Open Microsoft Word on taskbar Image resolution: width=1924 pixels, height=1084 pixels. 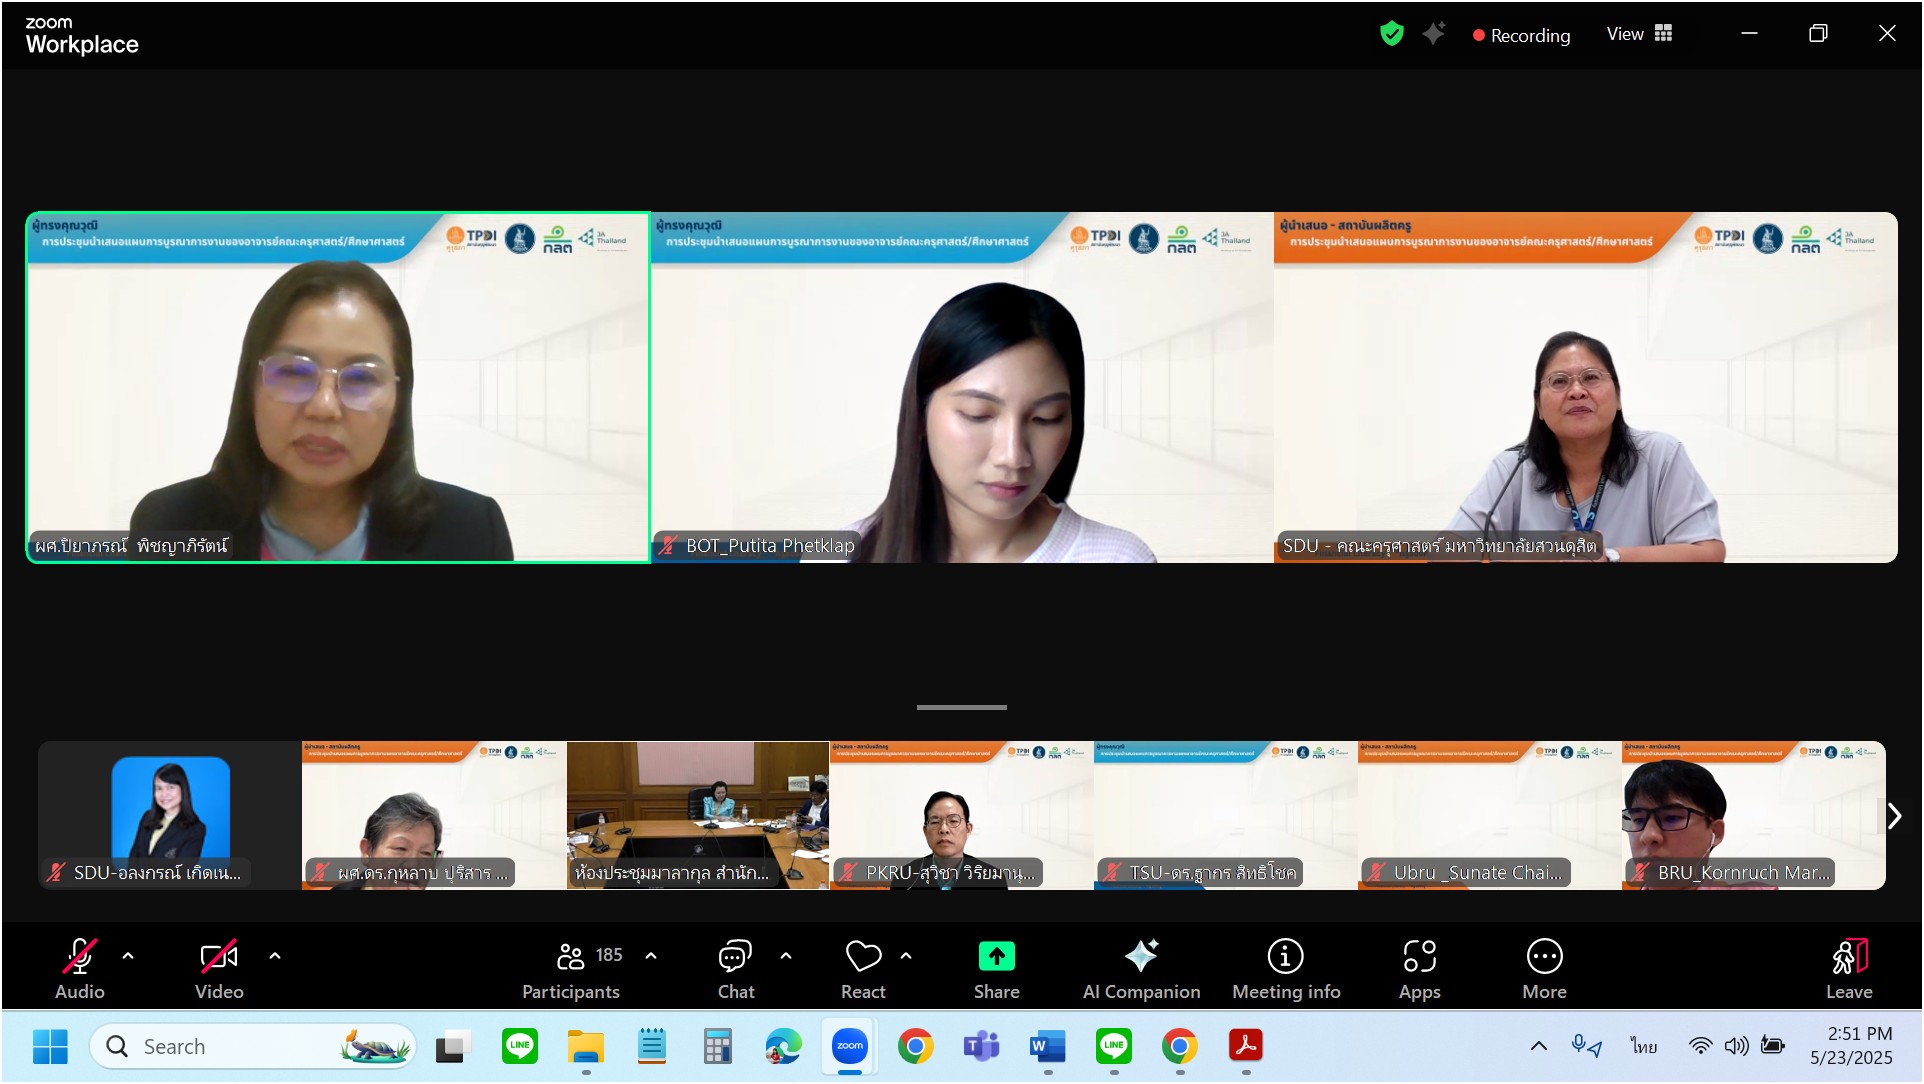pos(1047,1046)
